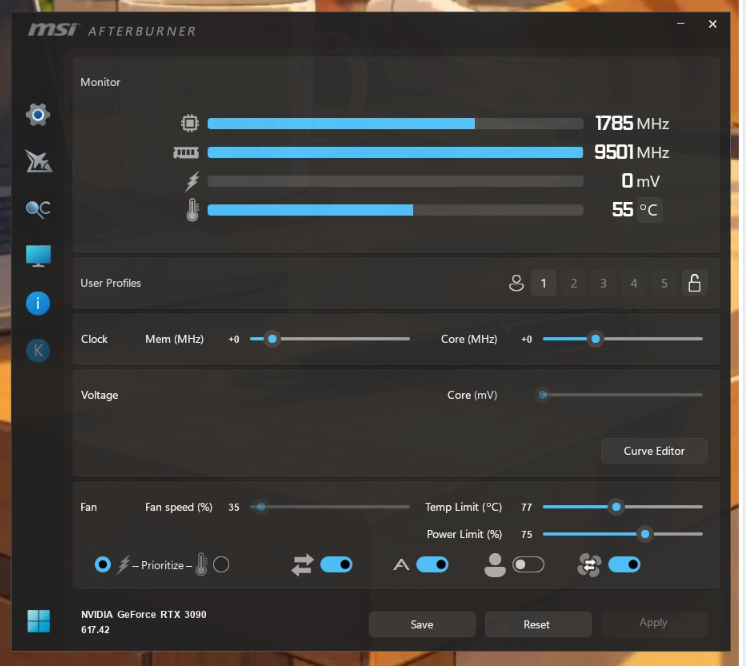746x666 pixels.
Task: Click the auto fan A icon
Action: (x=401, y=565)
